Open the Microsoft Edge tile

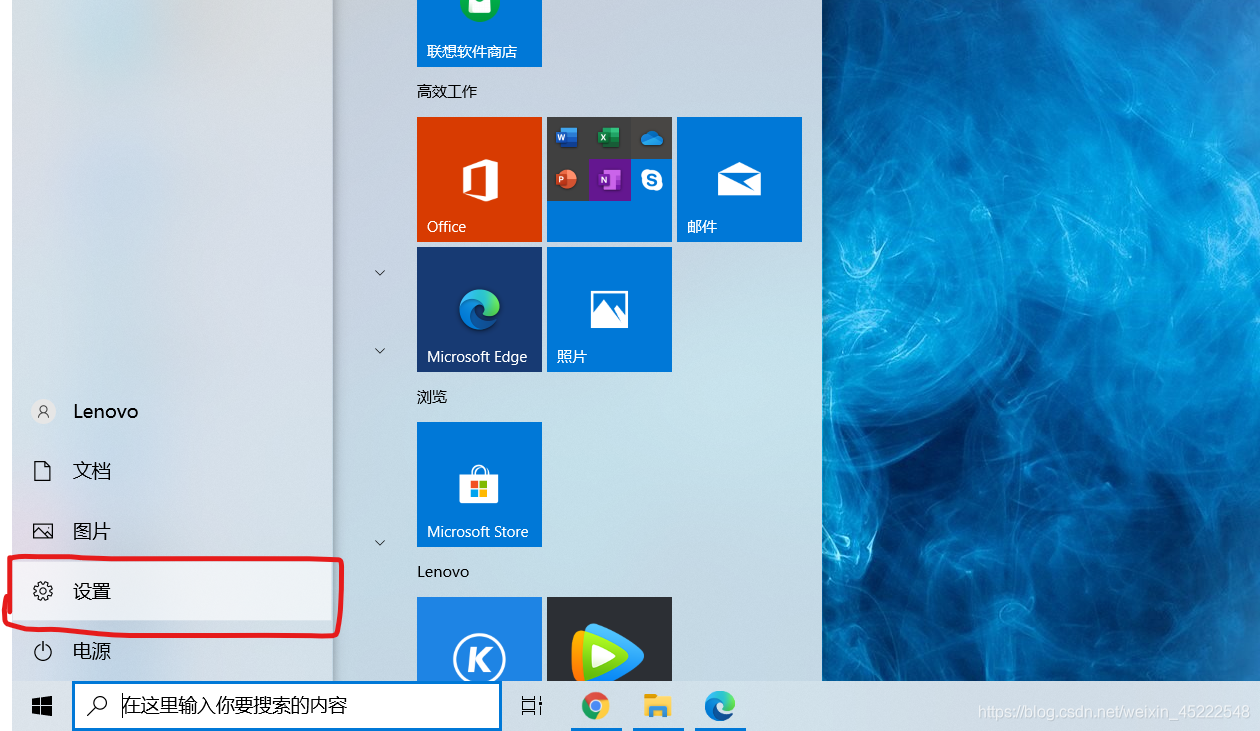coord(479,309)
